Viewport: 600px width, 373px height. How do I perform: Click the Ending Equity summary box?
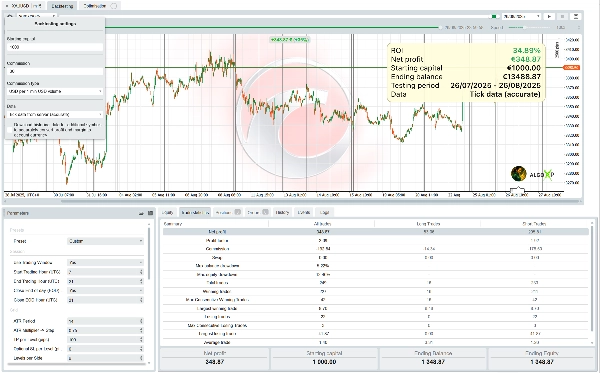pyautogui.click(x=542, y=358)
